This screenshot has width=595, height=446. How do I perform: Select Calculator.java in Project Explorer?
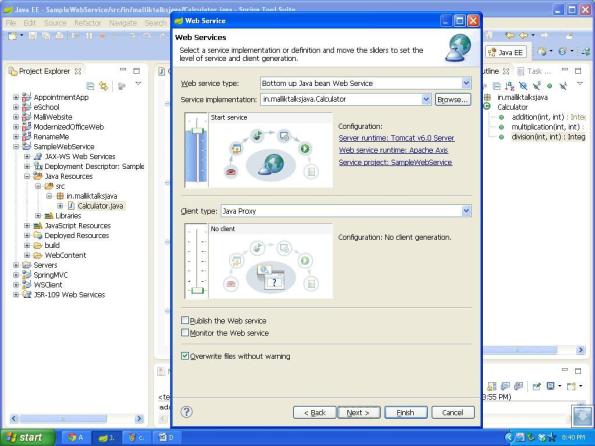click(x=100, y=206)
